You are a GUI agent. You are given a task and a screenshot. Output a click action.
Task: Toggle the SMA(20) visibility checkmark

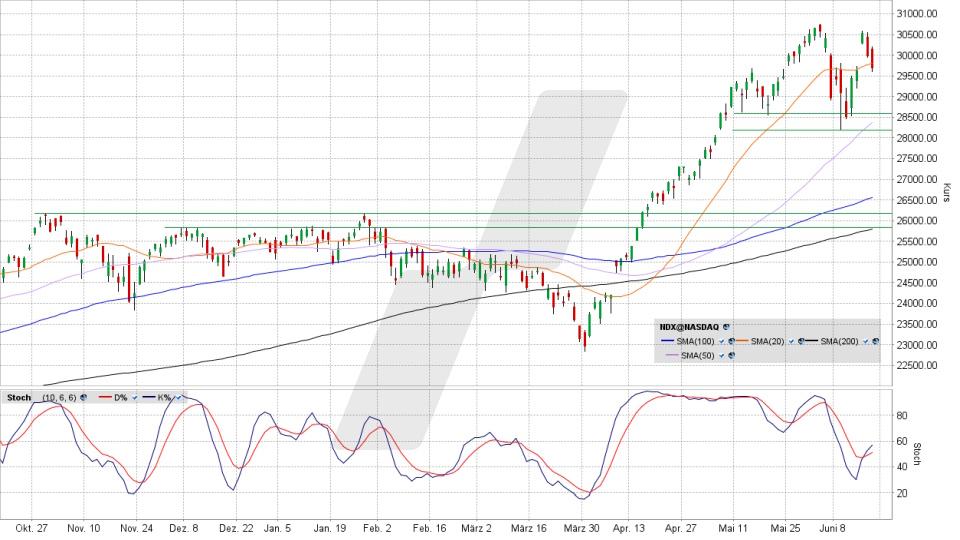[x=792, y=341]
